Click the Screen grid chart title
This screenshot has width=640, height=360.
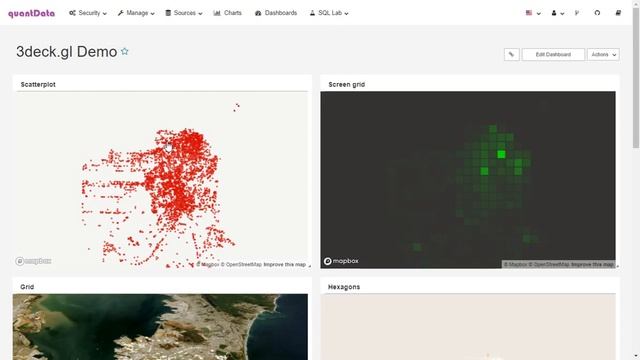(347, 84)
